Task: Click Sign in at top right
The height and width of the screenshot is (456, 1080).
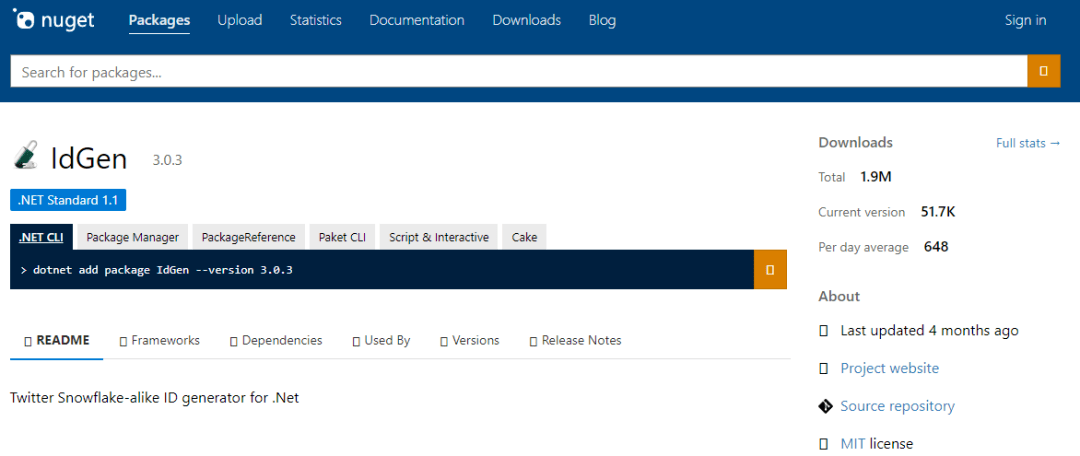Action: pos(1025,20)
